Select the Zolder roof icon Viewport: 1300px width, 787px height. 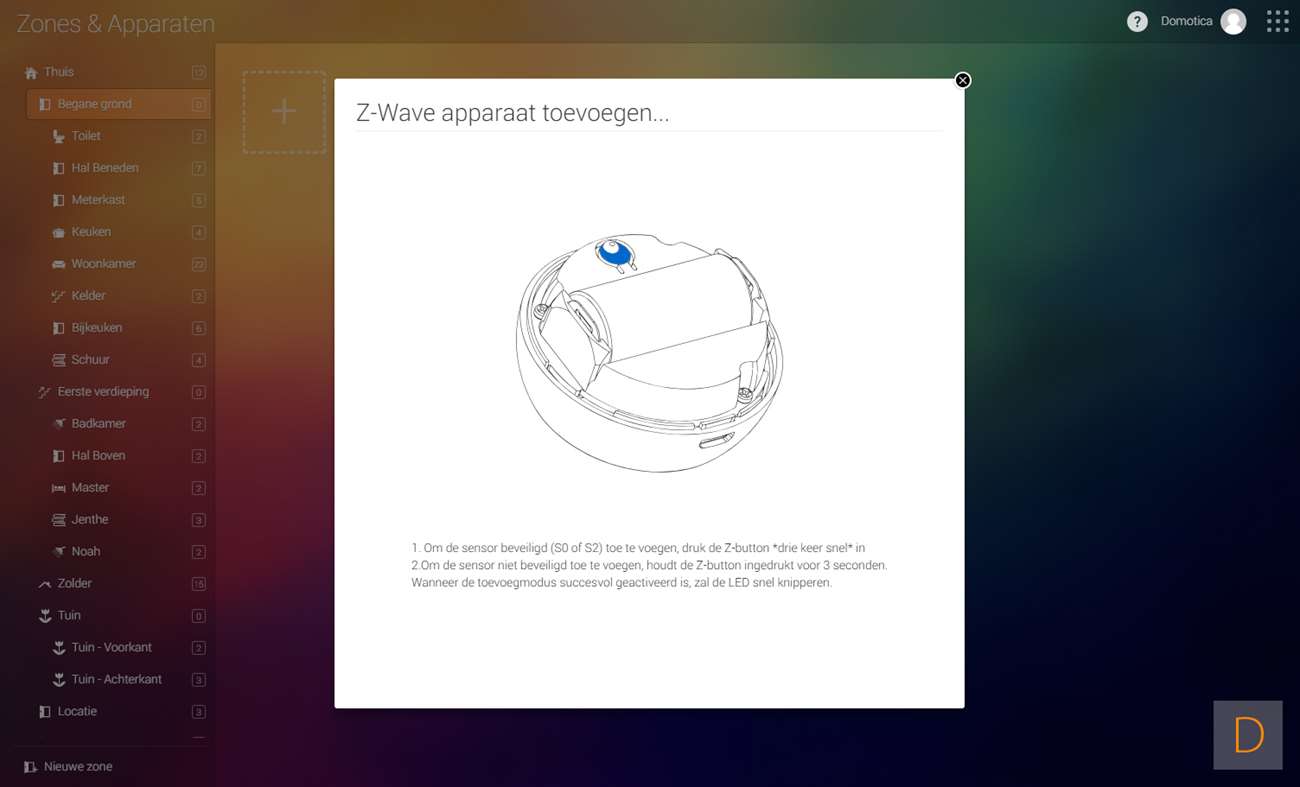pos(44,584)
